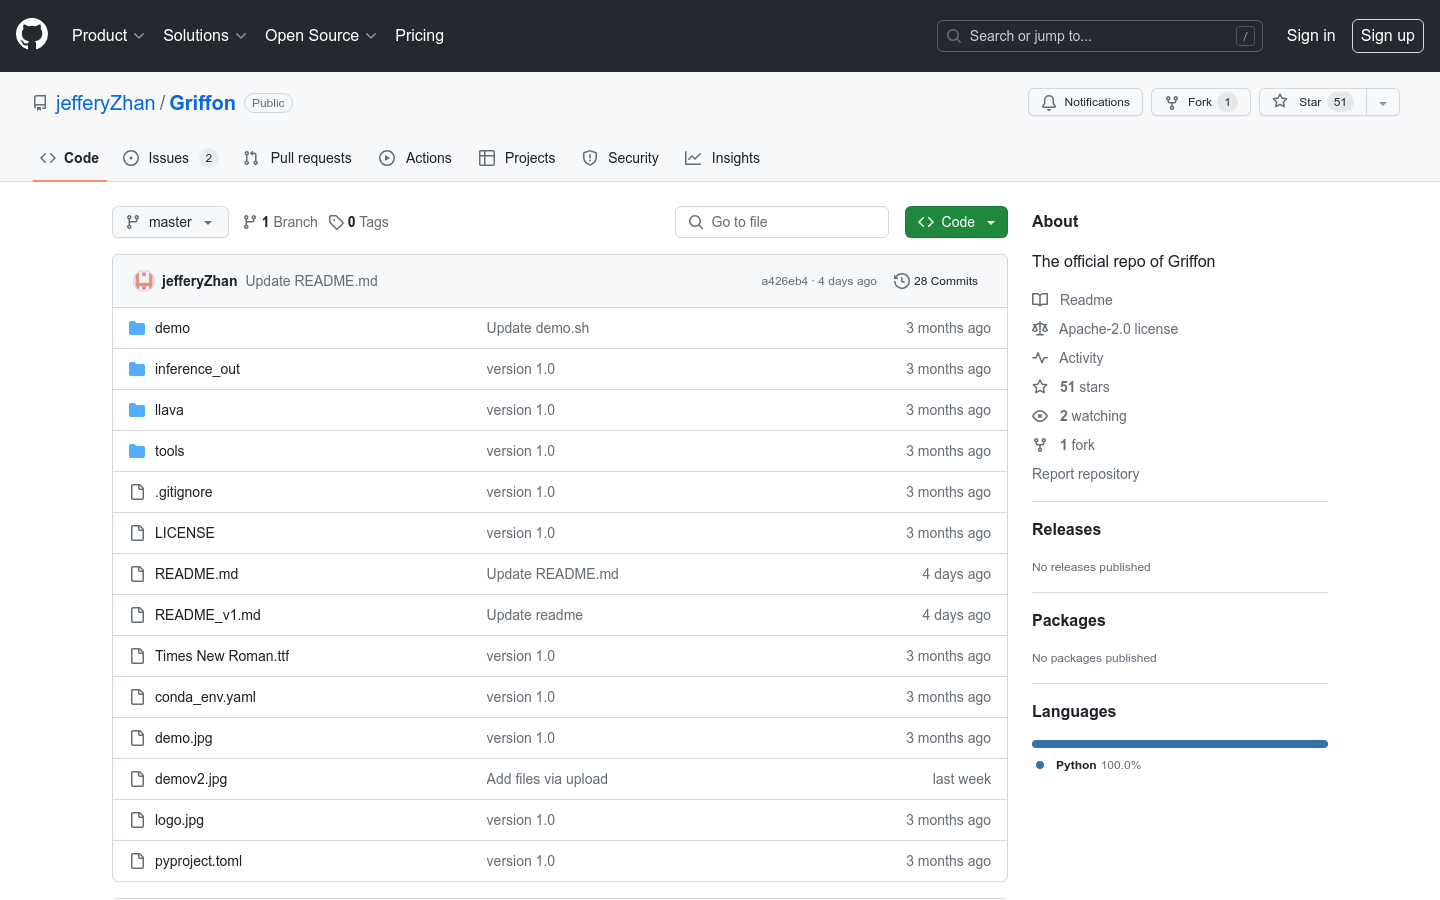View the 1 fork link in About
This screenshot has height=900, width=1440.
[x=1064, y=445]
